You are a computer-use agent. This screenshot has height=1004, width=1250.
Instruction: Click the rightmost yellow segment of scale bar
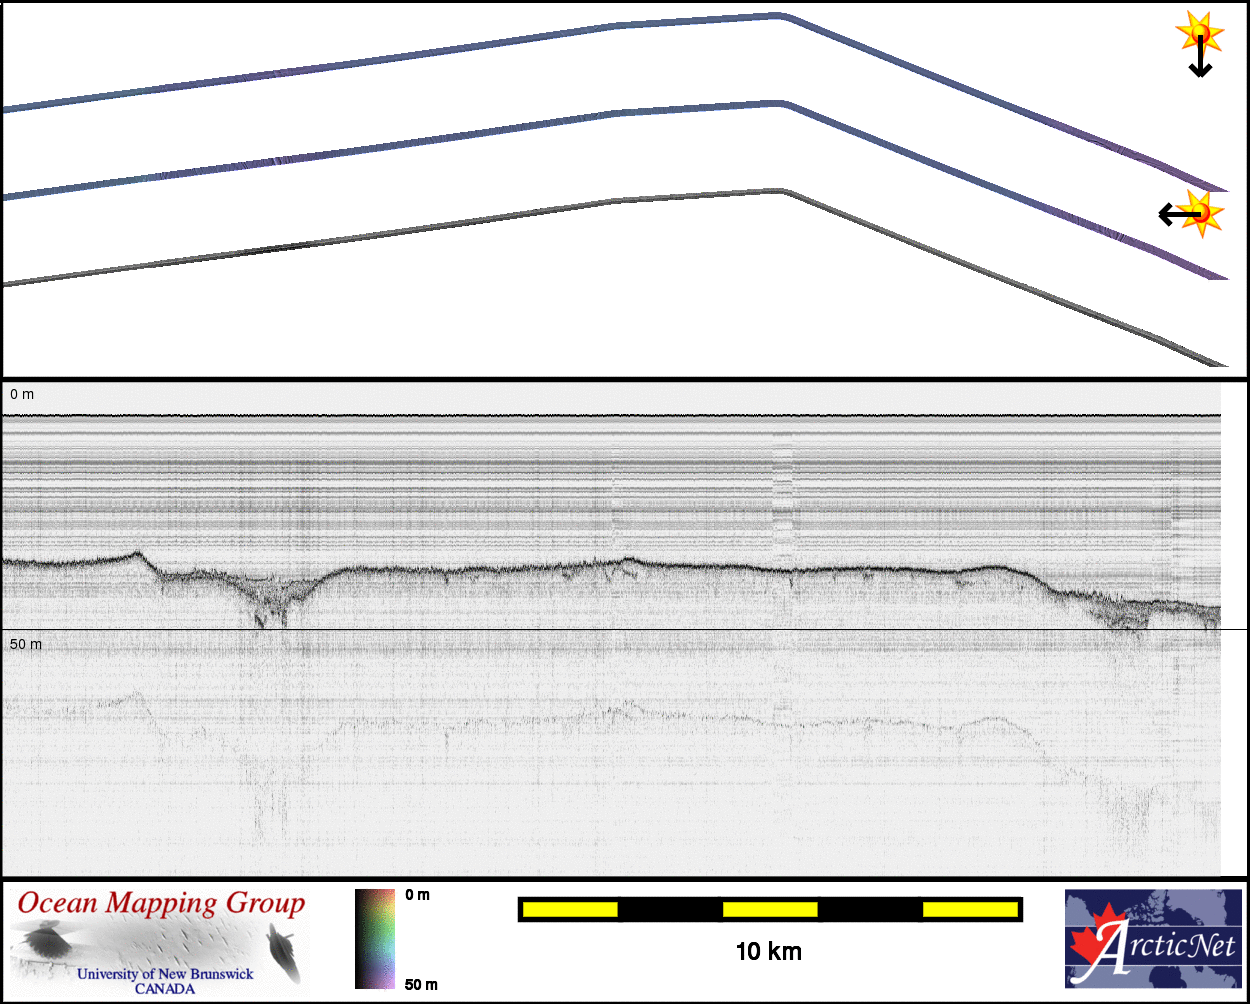(968, 909)
